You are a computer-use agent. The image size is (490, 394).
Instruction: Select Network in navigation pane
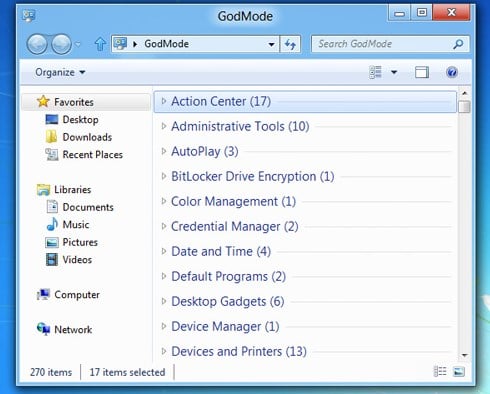[x=73, y=330]
